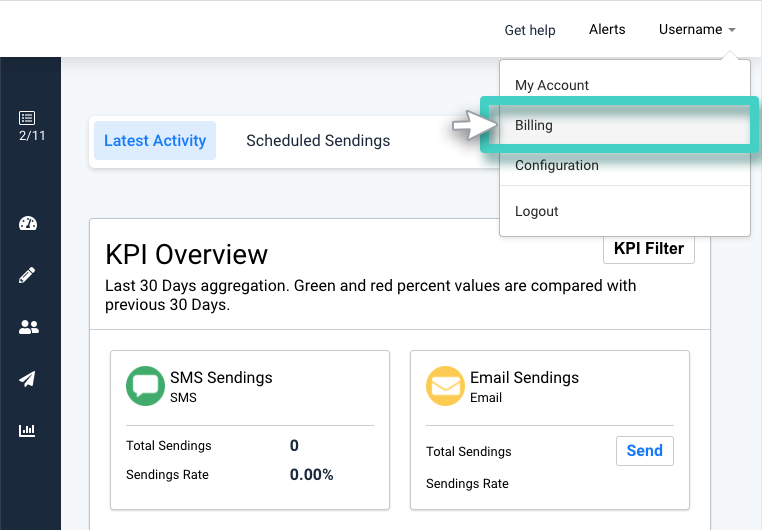The image size is (762, 530).
Task: Click the Last 30 Days aggregation description
Action: pyautogui.click(x=370, y=295)
